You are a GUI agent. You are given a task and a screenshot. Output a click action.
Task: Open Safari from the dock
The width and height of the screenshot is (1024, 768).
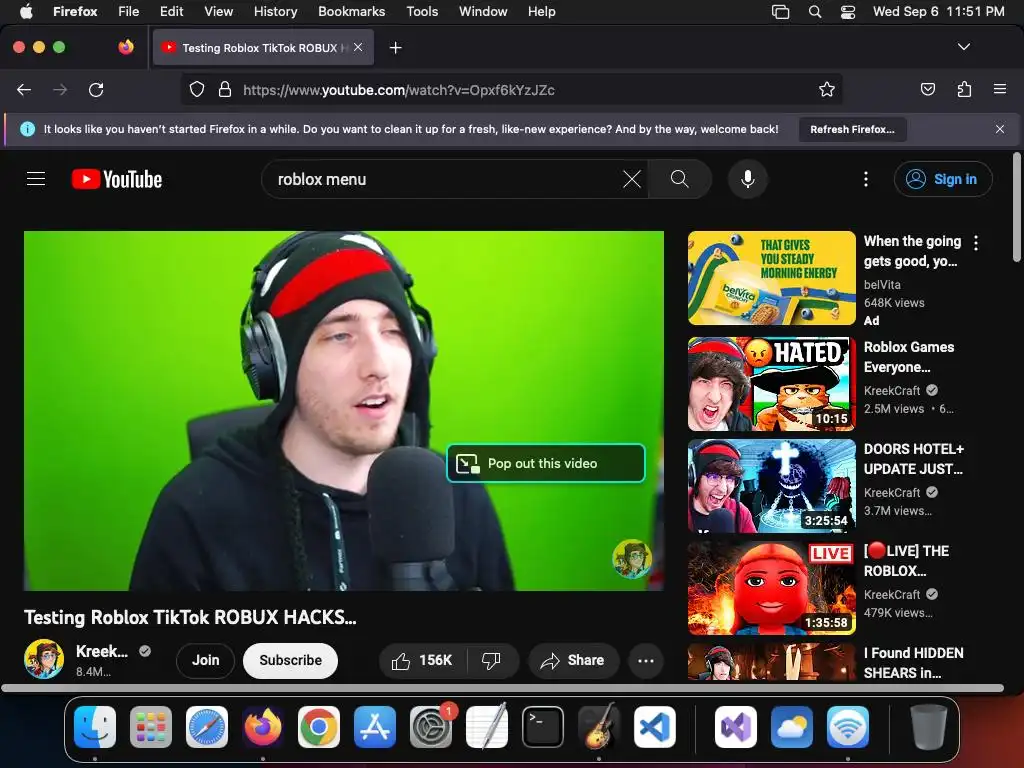pos(207,727)
